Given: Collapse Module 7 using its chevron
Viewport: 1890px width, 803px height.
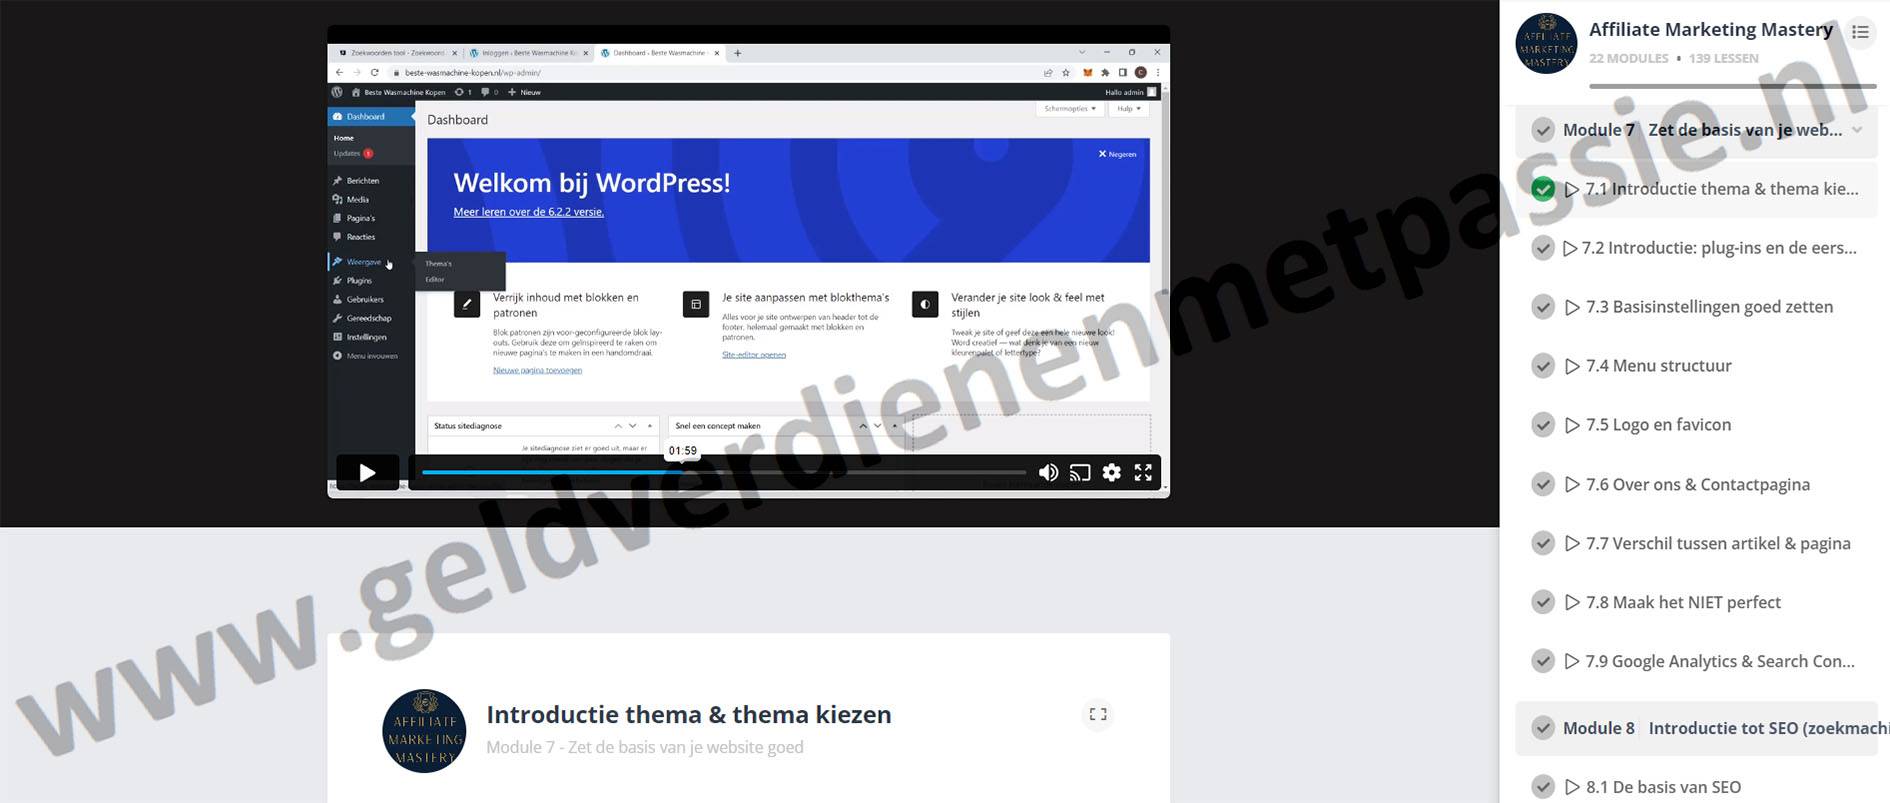Looking at the screenshot, I should (x=1857, y=130).
